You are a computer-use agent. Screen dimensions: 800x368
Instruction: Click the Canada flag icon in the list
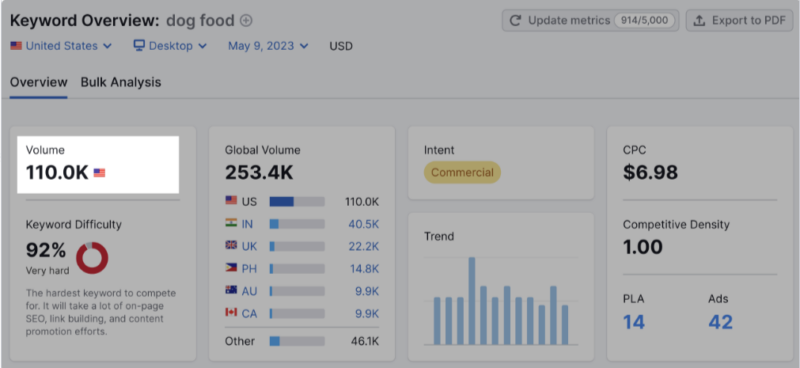coord(231,312)
